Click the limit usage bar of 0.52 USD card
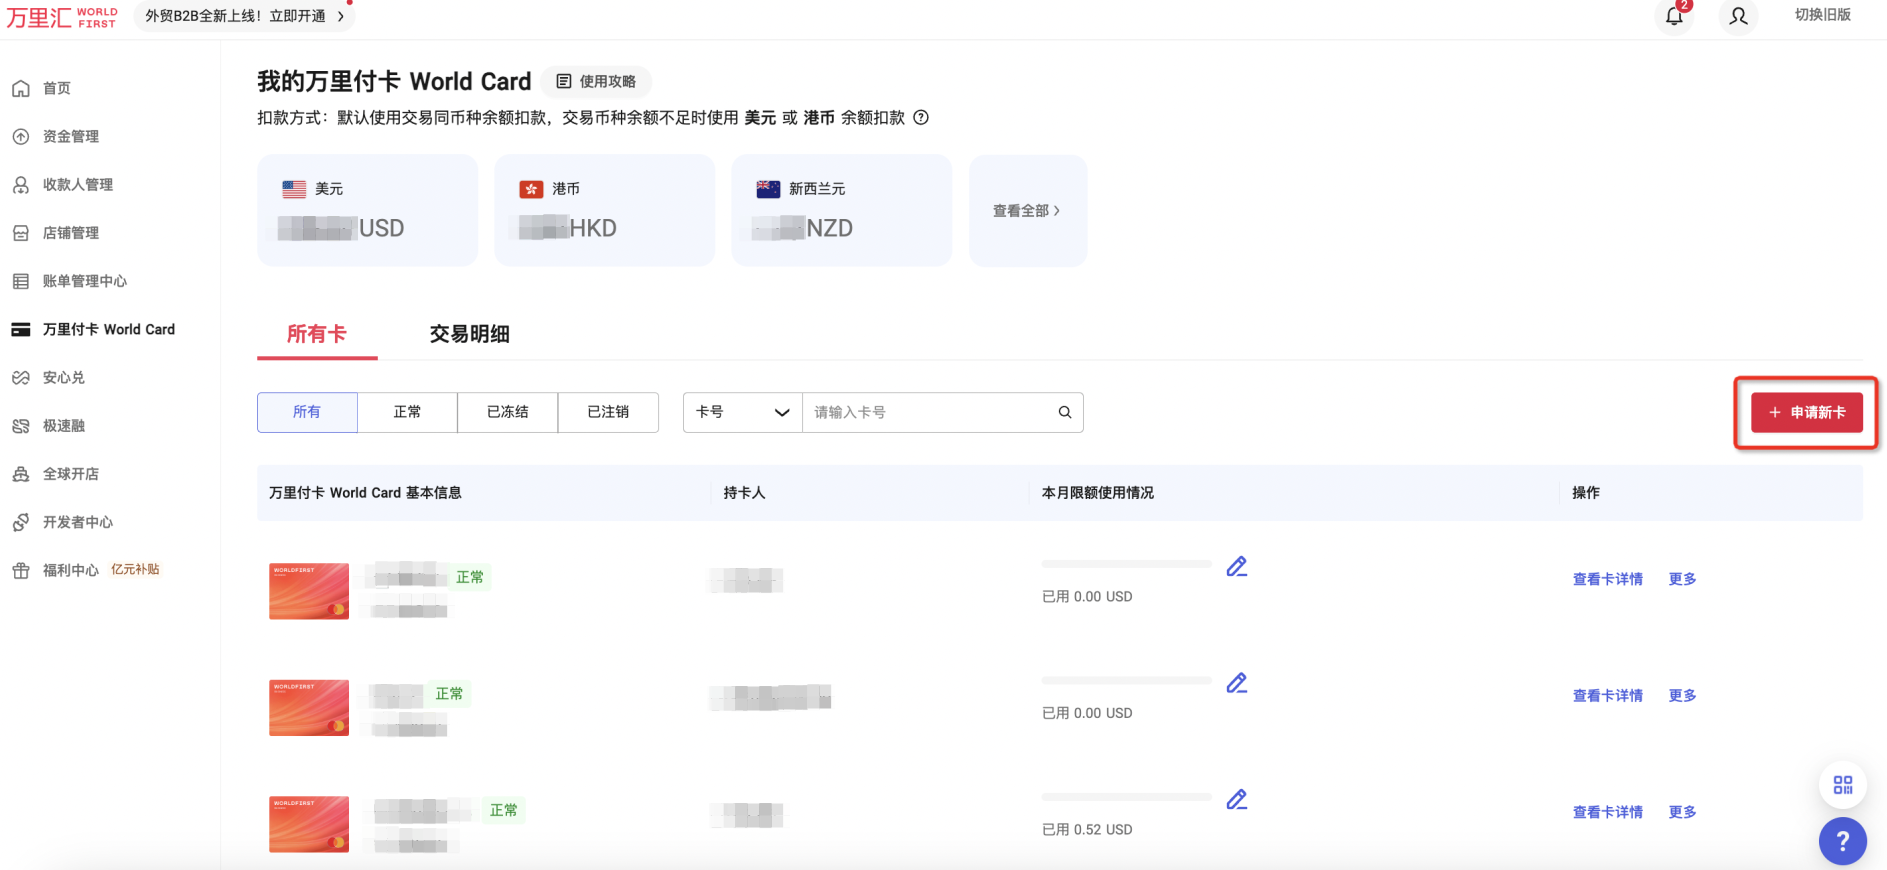Screen dimensions: 1887x870 click(x=1126, y=797)
